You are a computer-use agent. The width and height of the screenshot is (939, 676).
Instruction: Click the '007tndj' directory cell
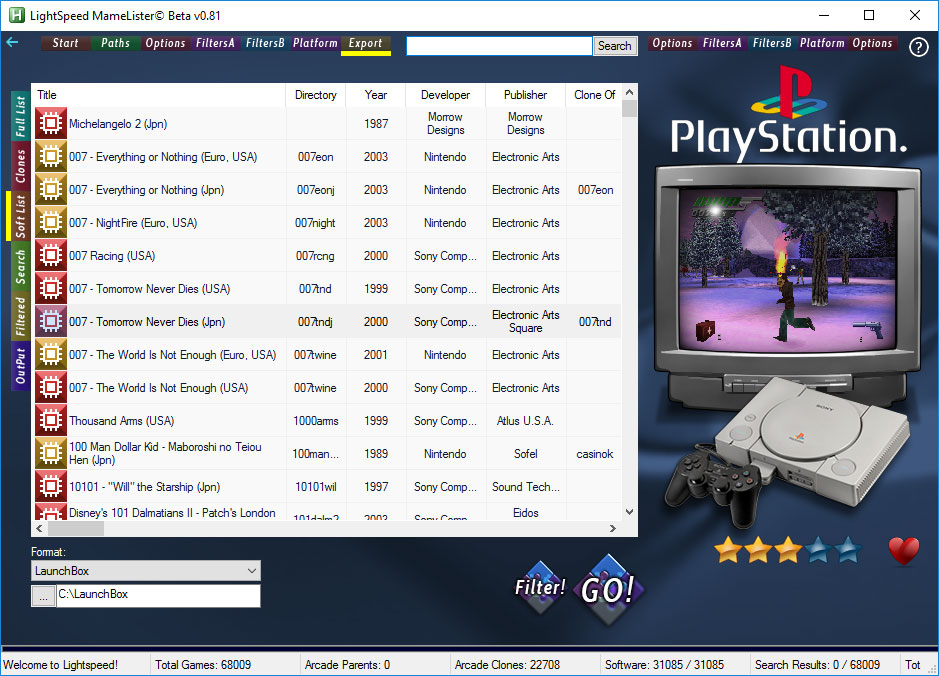point(315,322)
